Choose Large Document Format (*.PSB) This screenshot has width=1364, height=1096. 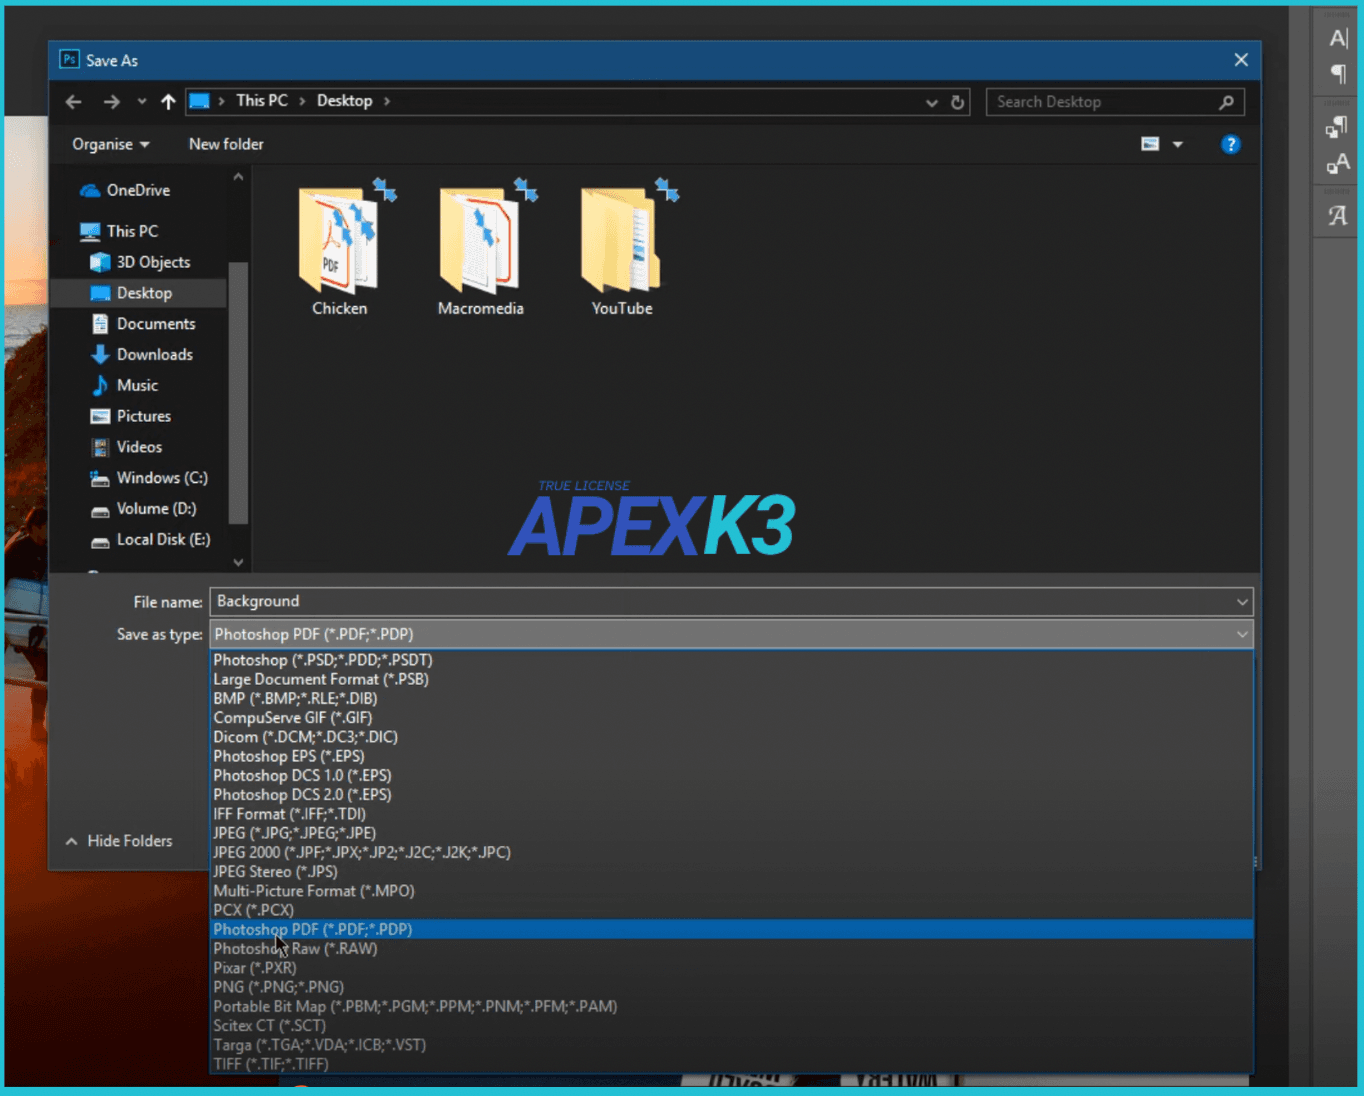[x=731, y=679]
